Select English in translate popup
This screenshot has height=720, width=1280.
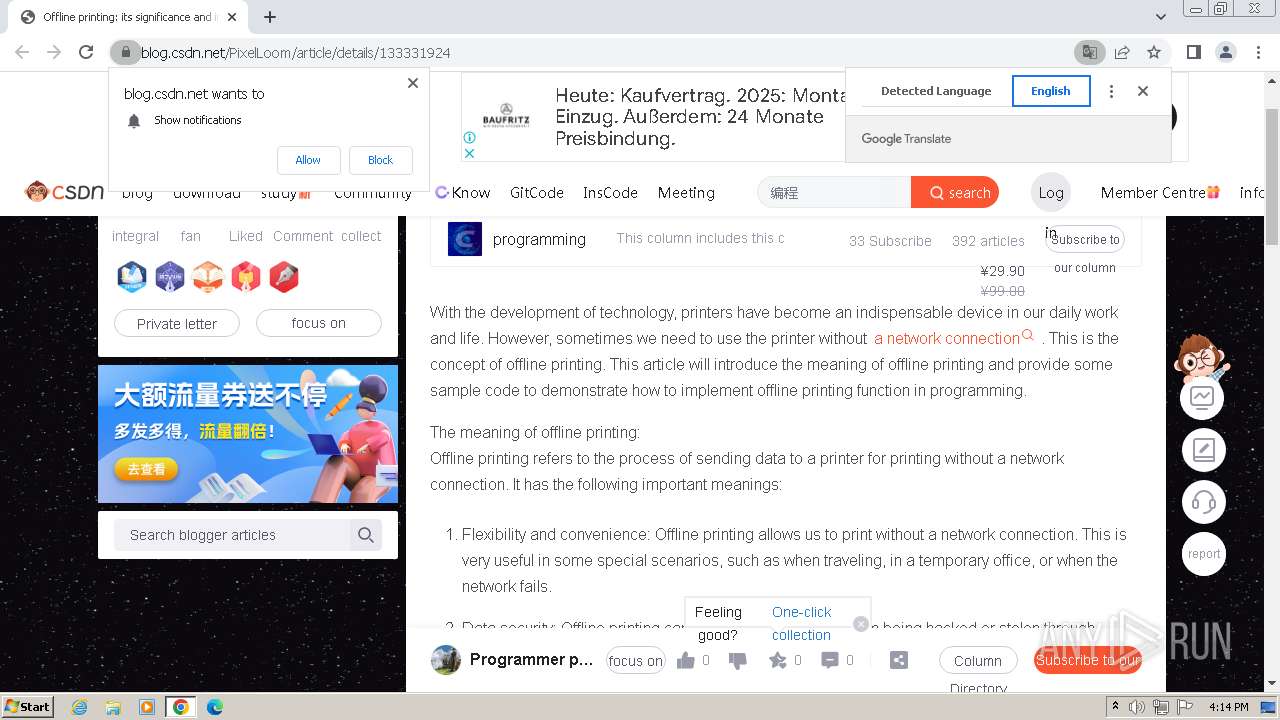1051,91
